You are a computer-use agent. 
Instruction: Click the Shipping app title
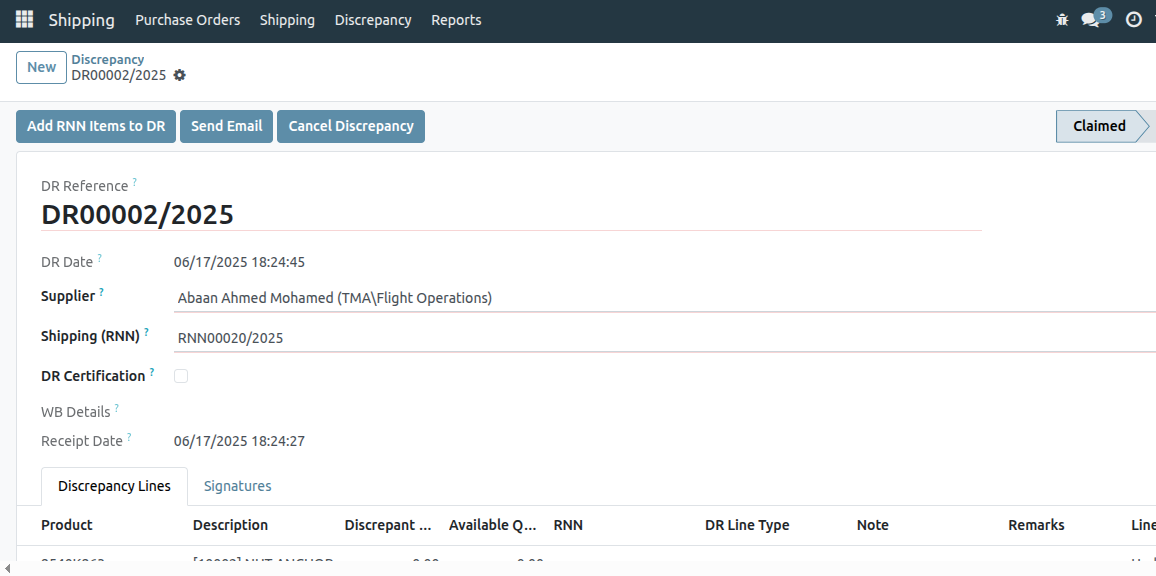point(82,20)
